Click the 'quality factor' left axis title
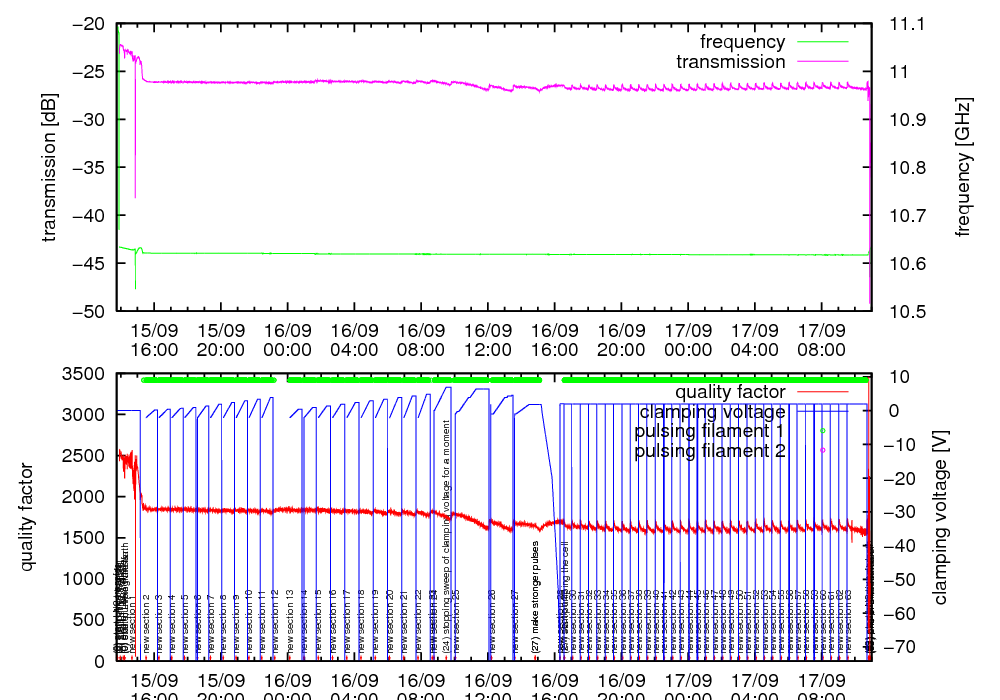The height and width of the screenshot is (700, 1000). click(x=27, y=516)
